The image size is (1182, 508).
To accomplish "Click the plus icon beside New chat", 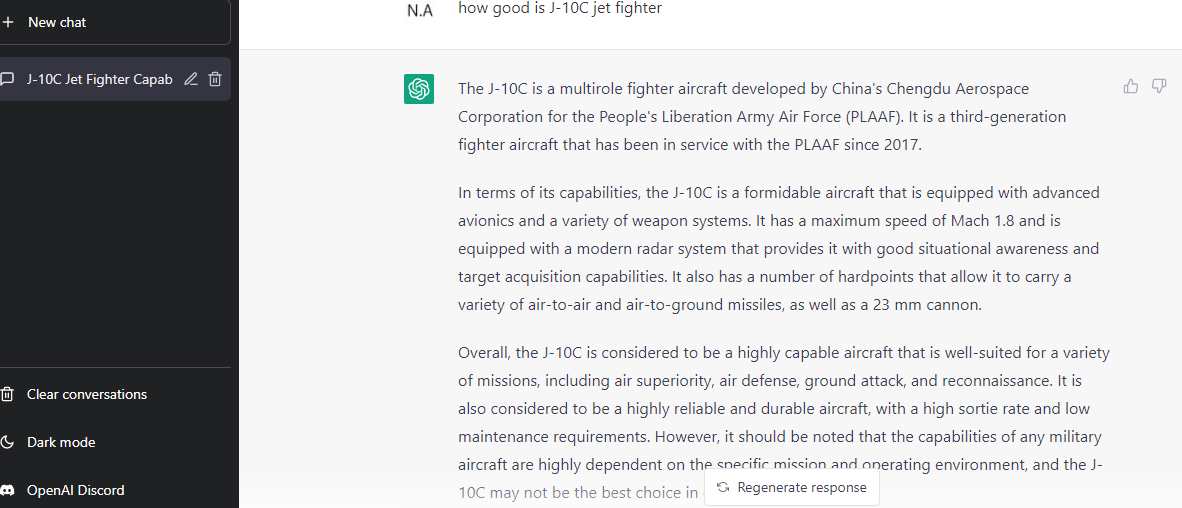I will tap(8, 23).
